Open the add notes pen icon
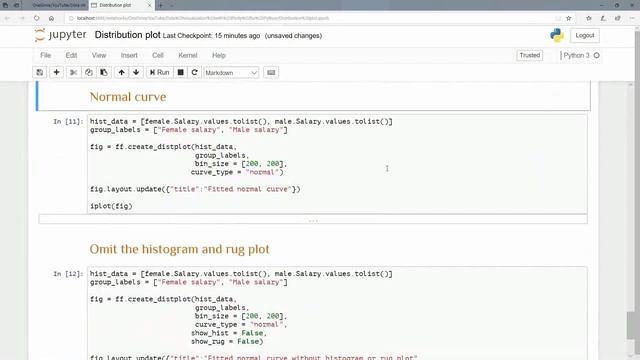The width and height of the screenshot is (640, 360). point(603,18)
